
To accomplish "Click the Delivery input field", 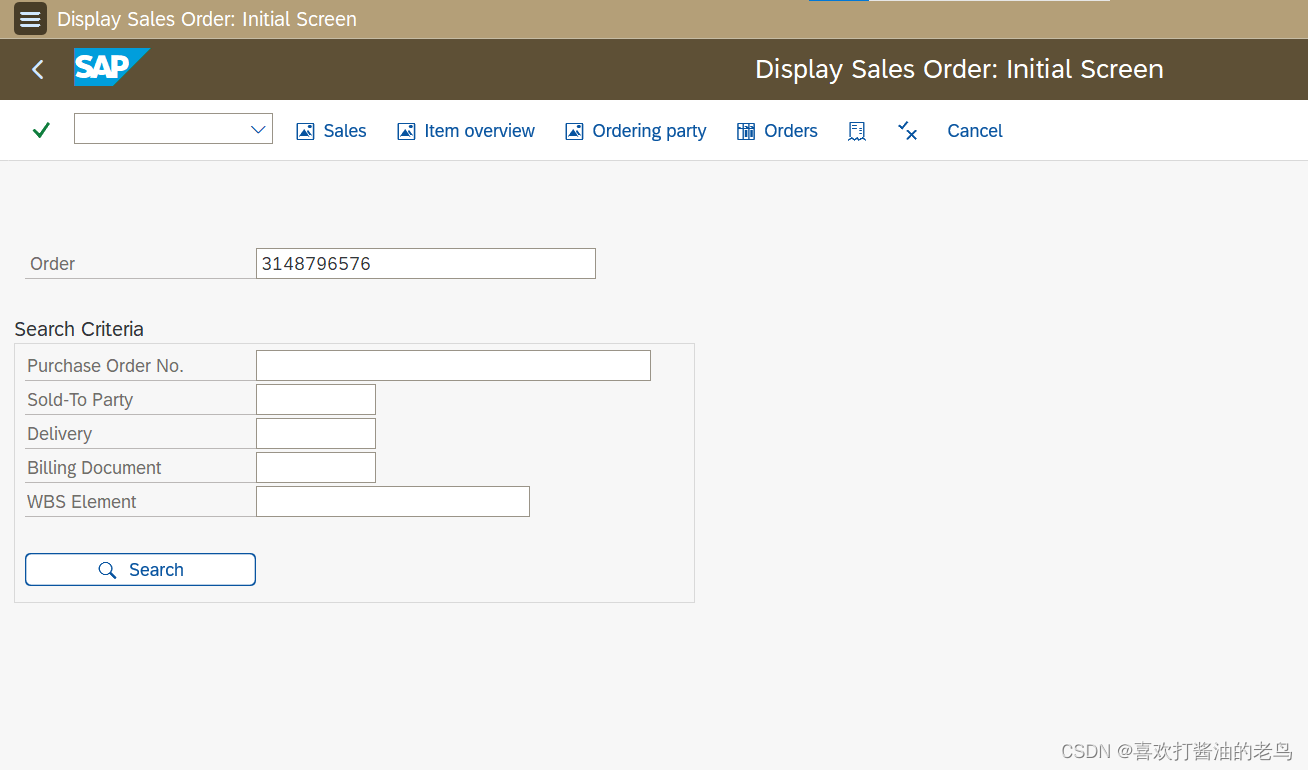I will tap(316, 434).
